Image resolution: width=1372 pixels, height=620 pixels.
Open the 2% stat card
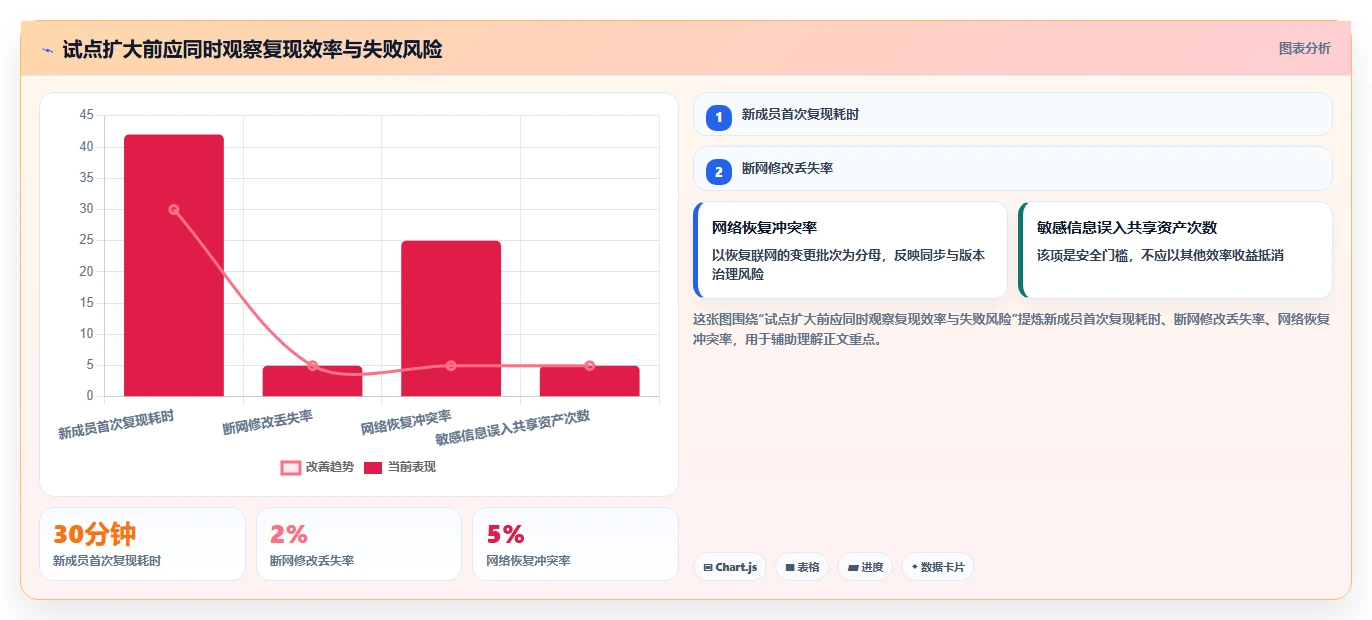pyautogui.click(x=359, y=544)
